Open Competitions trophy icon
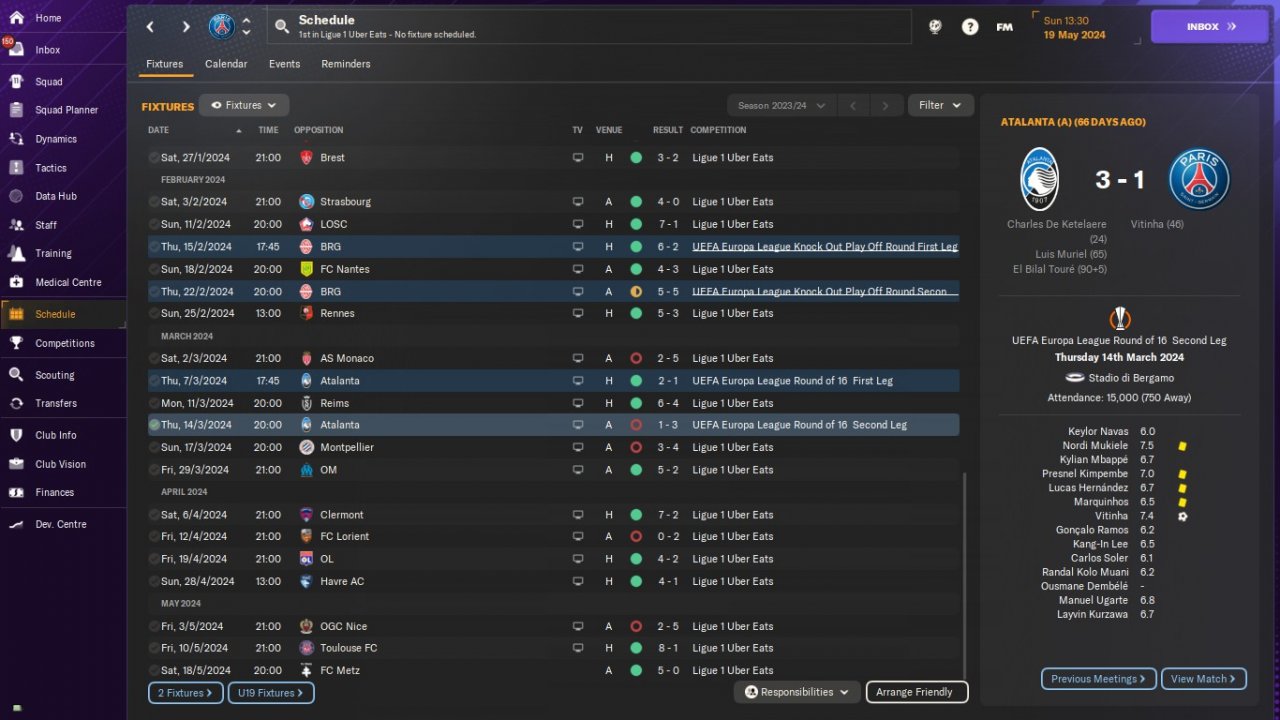 coord(16,343)
